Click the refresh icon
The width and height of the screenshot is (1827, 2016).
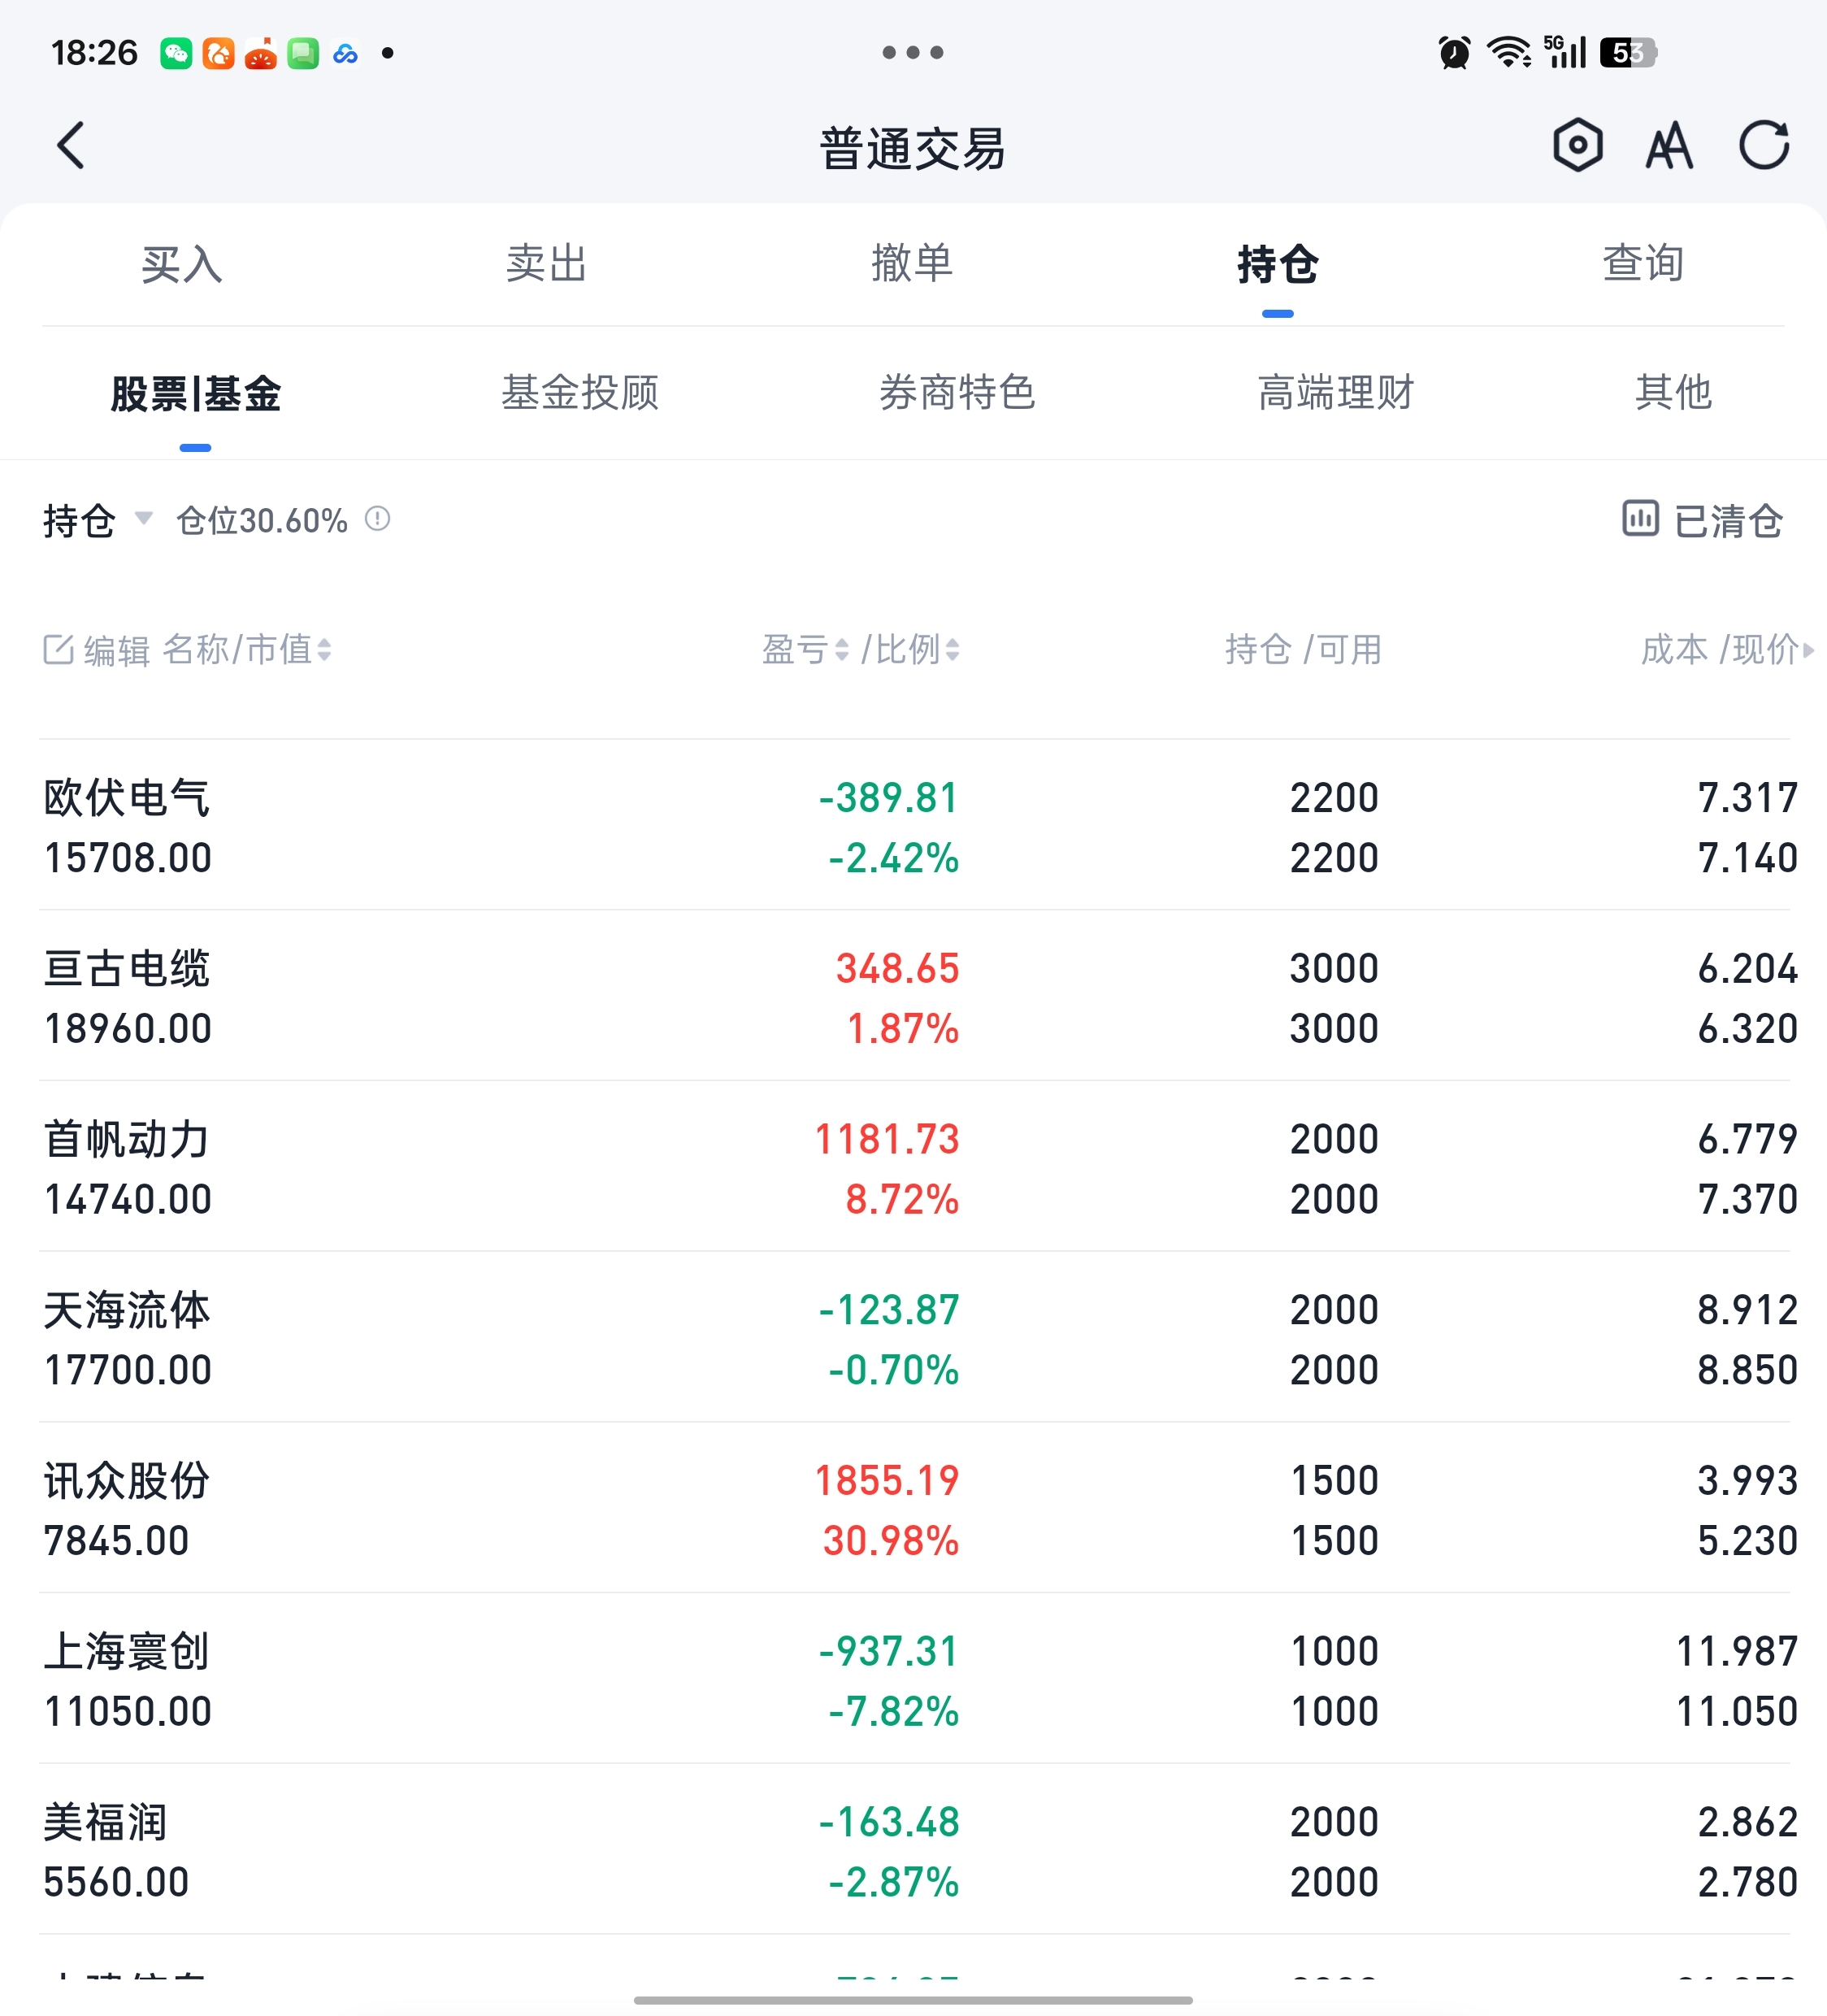pos(1763,146)
